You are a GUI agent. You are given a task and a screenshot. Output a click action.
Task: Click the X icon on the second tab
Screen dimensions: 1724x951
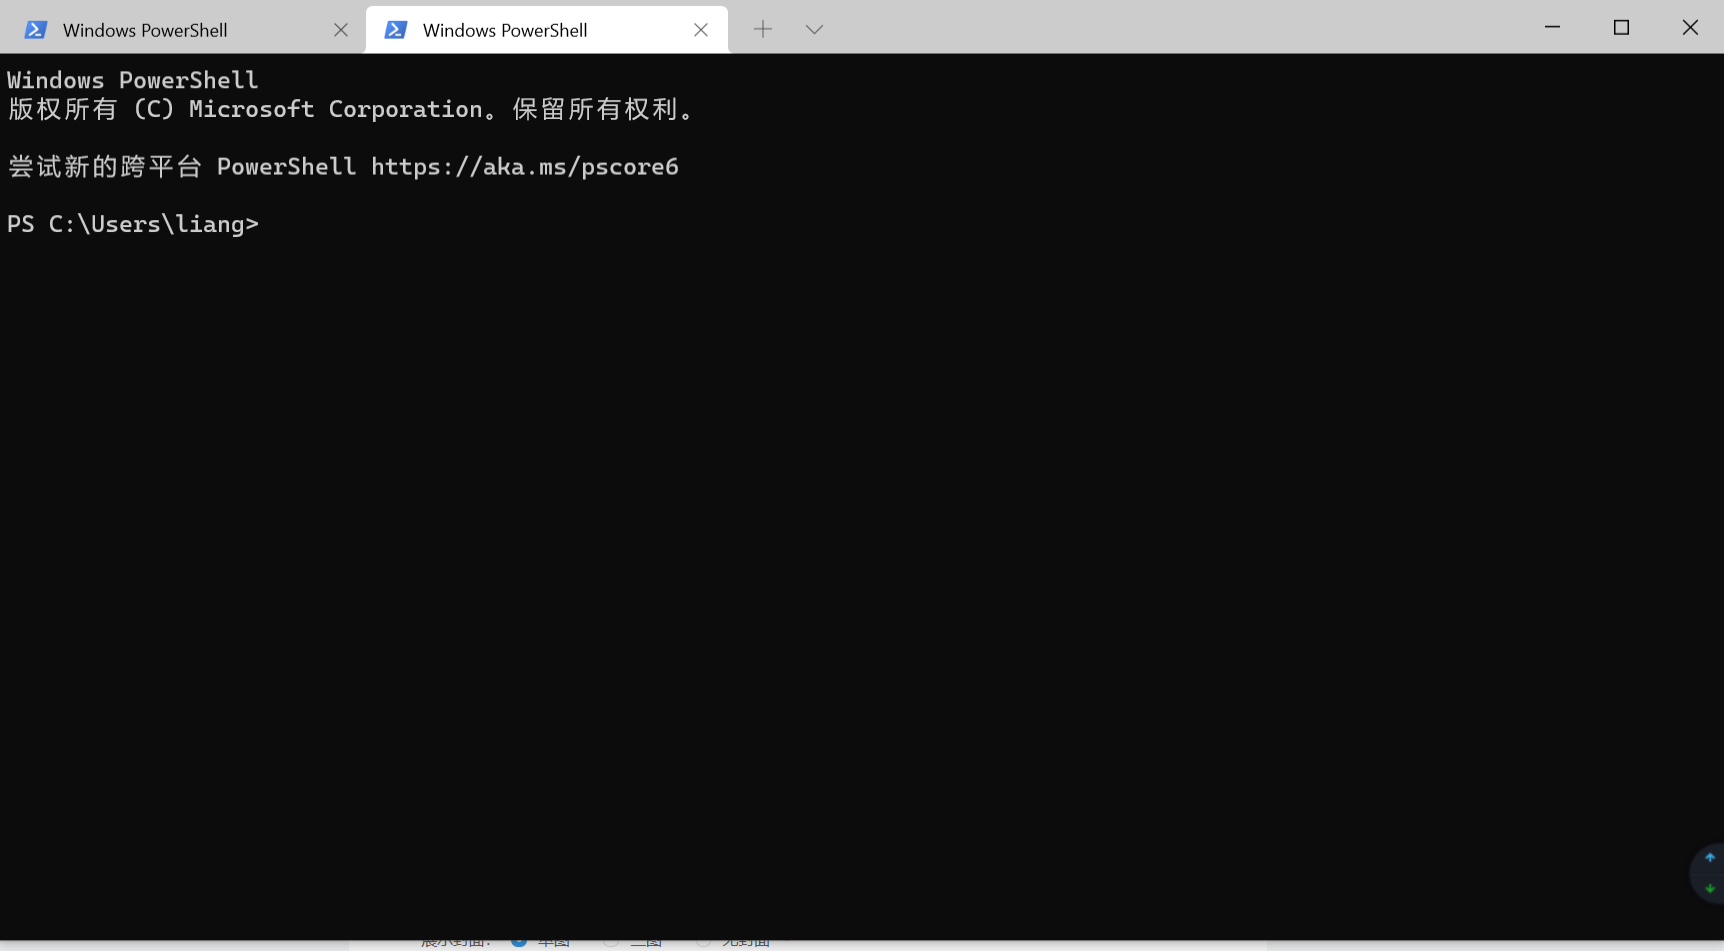(x=701, y=29)
